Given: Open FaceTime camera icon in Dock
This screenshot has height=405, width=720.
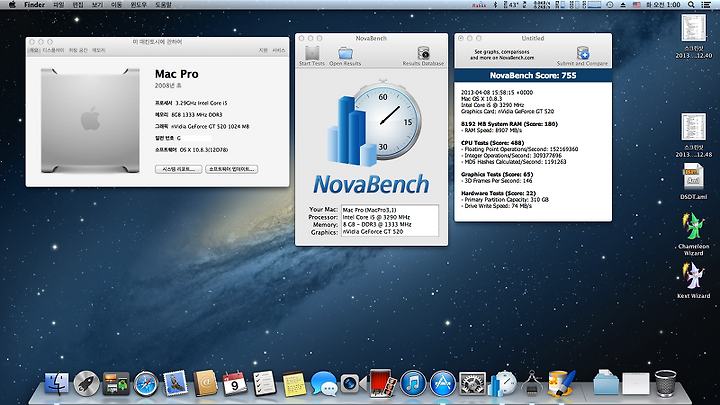Looking at the screenshot, I should (x=353, y=383).
